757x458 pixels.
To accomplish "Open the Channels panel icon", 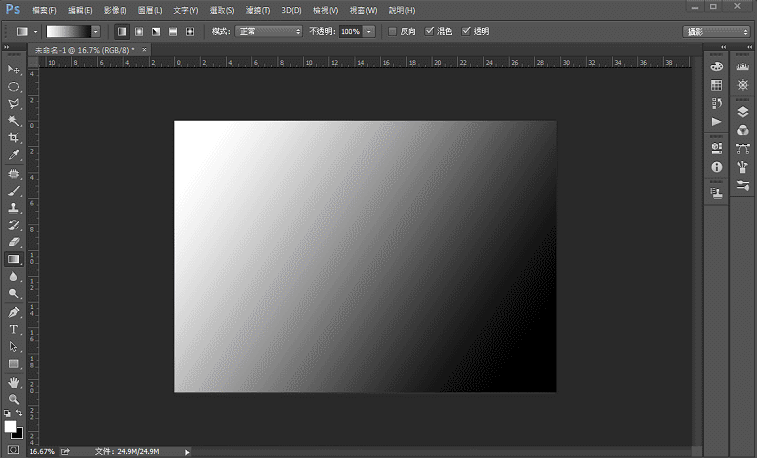I will pyautogui.click(x=743, y=130).
